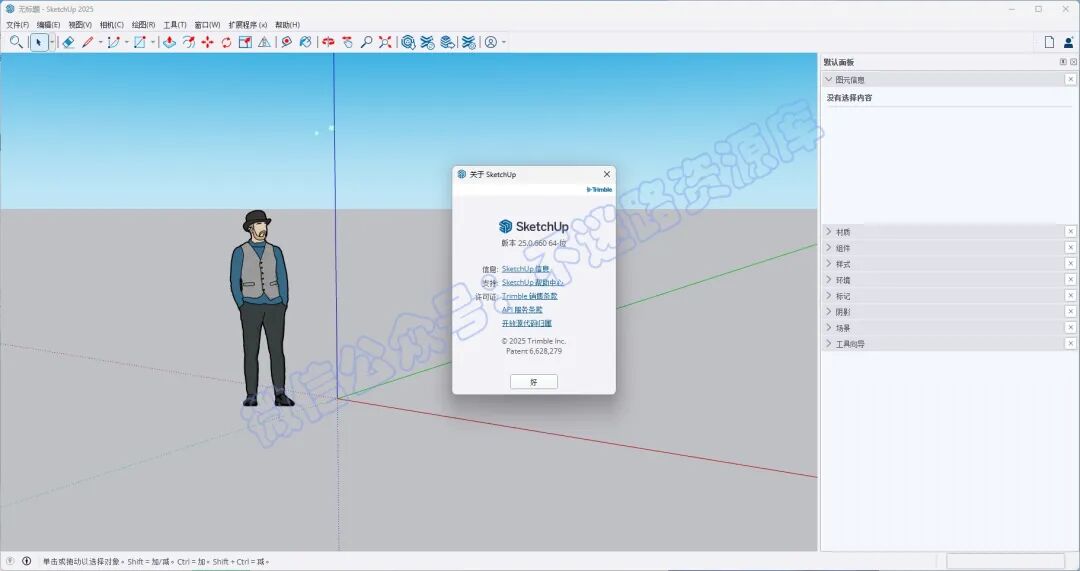Expand the 场景 panel

coord(829,327)
